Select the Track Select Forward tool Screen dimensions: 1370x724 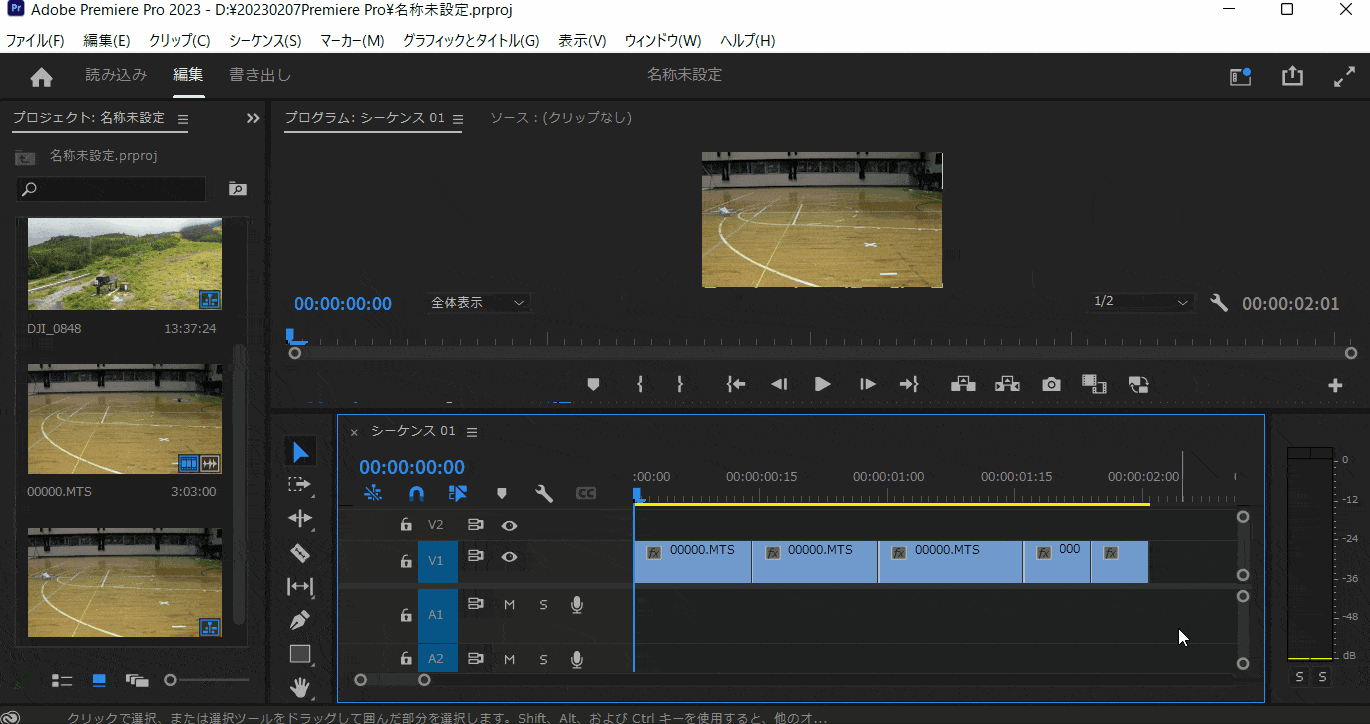pyautogui.click(x=301, y=485)
